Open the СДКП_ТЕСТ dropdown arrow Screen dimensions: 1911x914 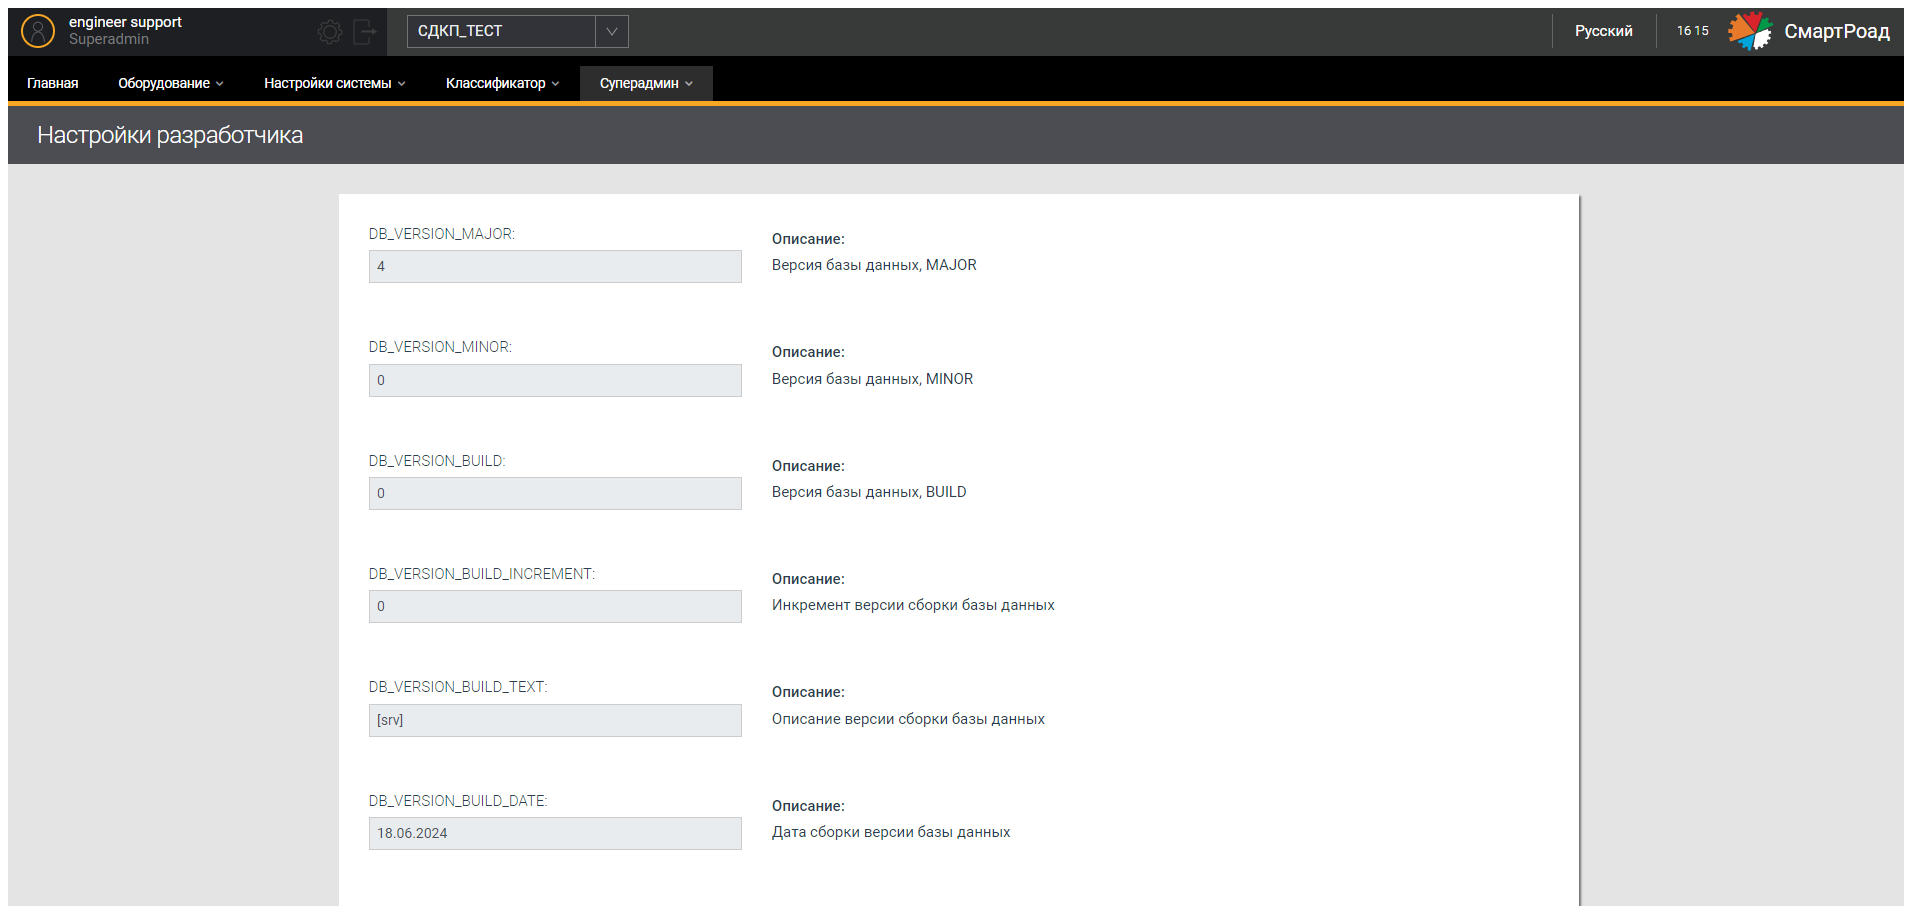612,31
